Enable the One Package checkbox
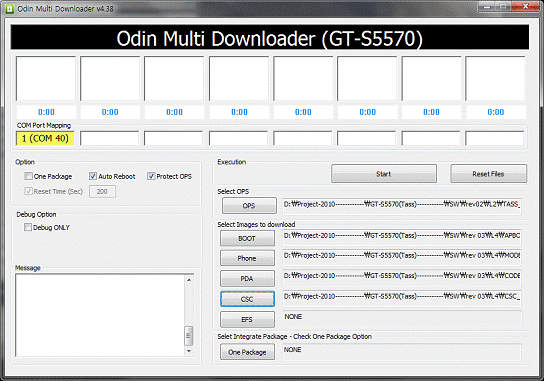The height and width of the screenshot is (381, 544). [x=28, y=176]
